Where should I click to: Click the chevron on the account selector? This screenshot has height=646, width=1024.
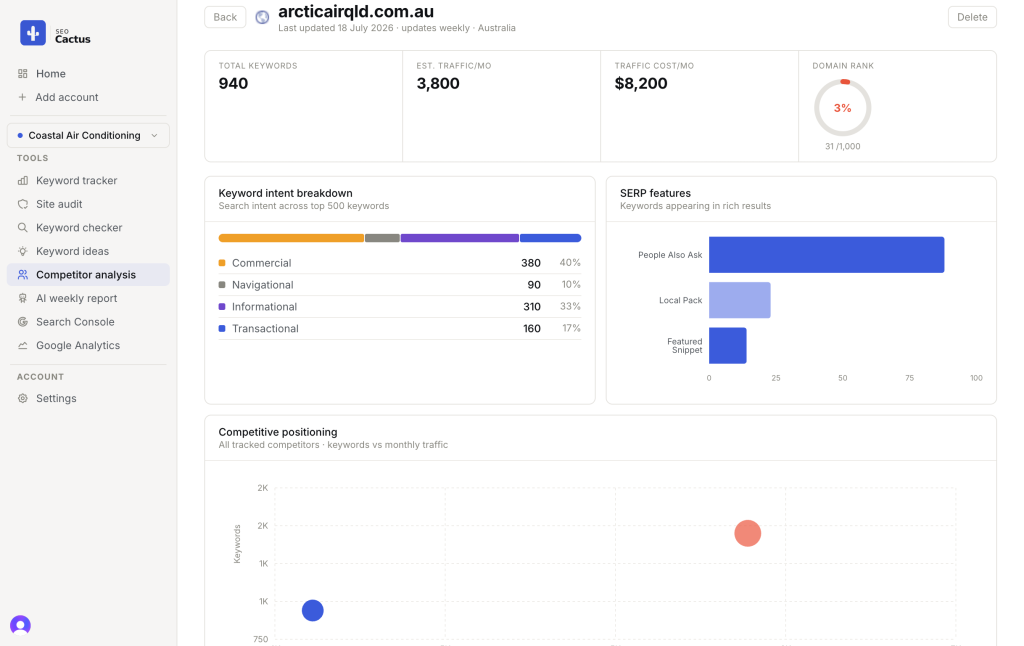pyautogui.click(x=155, y=135)
